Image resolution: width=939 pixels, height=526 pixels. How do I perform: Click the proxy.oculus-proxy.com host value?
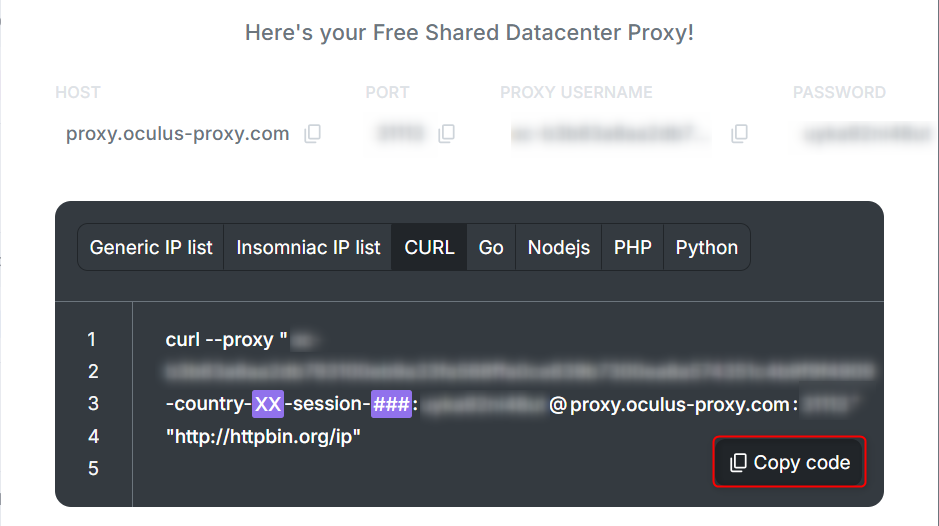coord(177,133)
